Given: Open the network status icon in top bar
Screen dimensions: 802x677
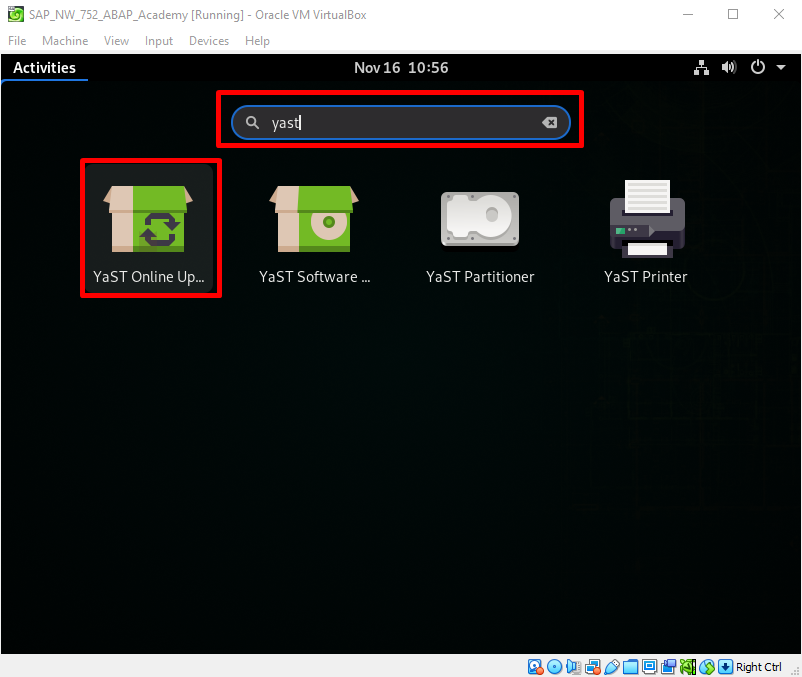Looking at the screenshot, I should [701, 67].
